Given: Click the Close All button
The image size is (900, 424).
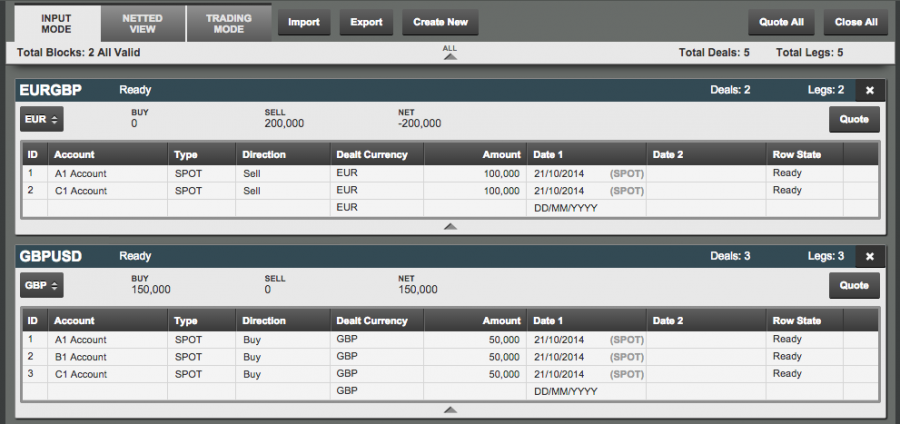Looking at the screenshot, I should [x=856, y=22].
